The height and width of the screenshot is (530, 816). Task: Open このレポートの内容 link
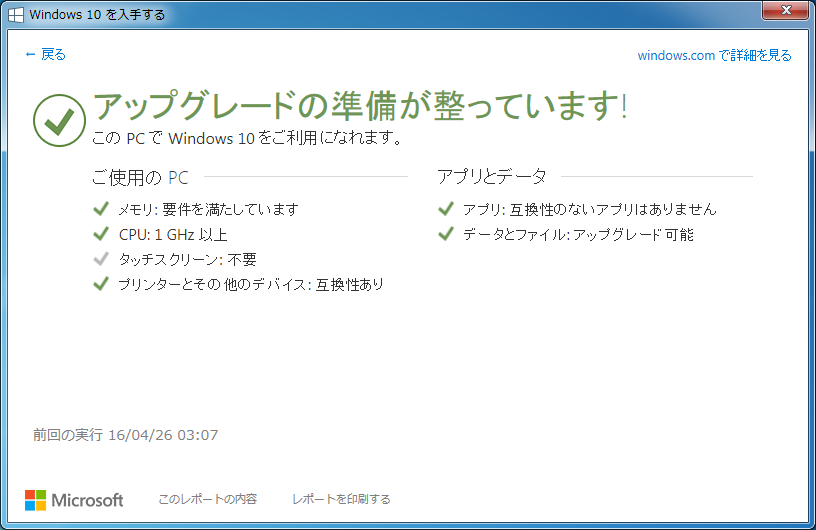[207, 499]
